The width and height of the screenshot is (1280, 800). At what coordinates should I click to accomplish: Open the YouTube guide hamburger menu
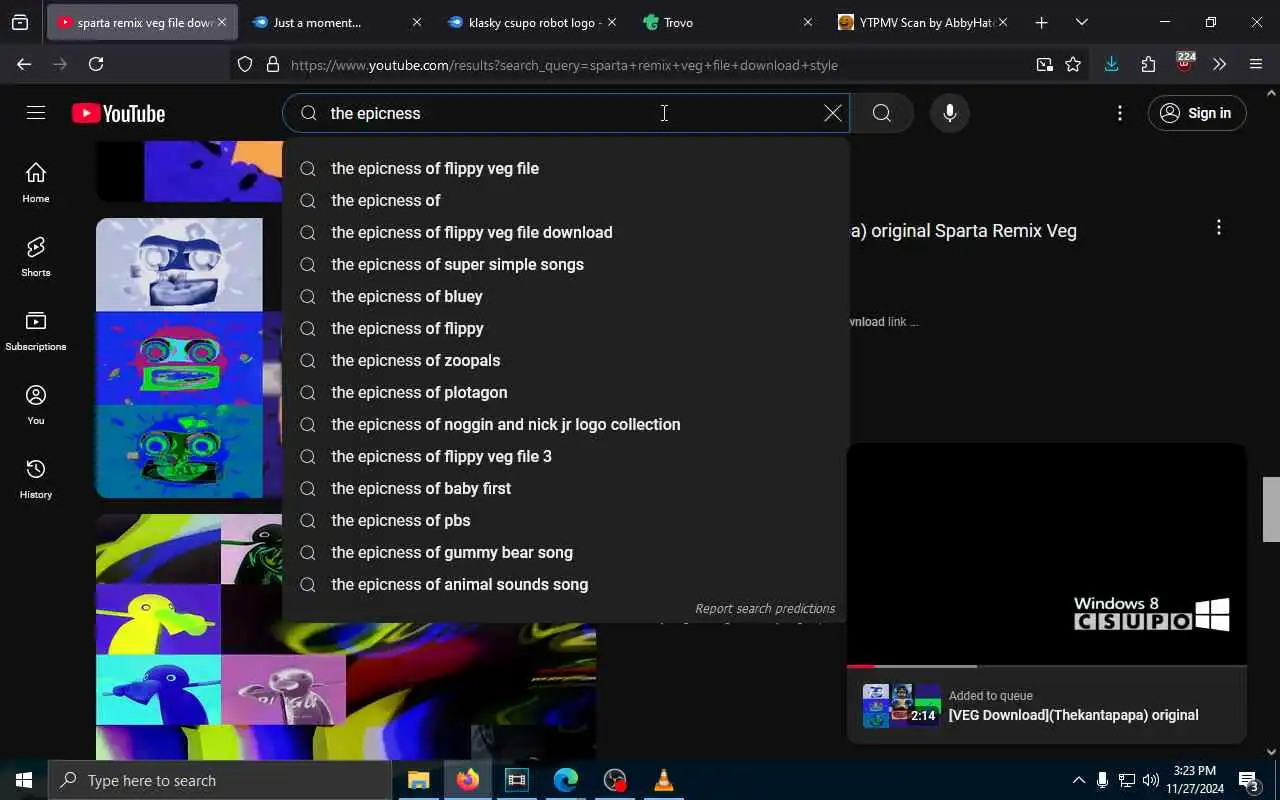[x=36, y=113]
